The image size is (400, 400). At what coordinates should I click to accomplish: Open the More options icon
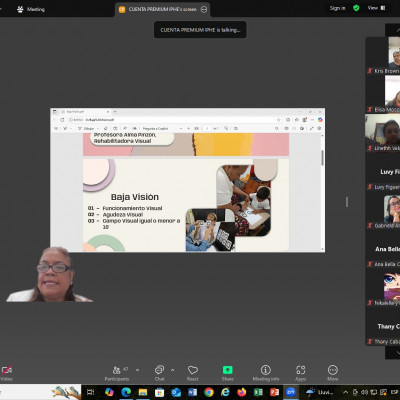tap(333, 370)
